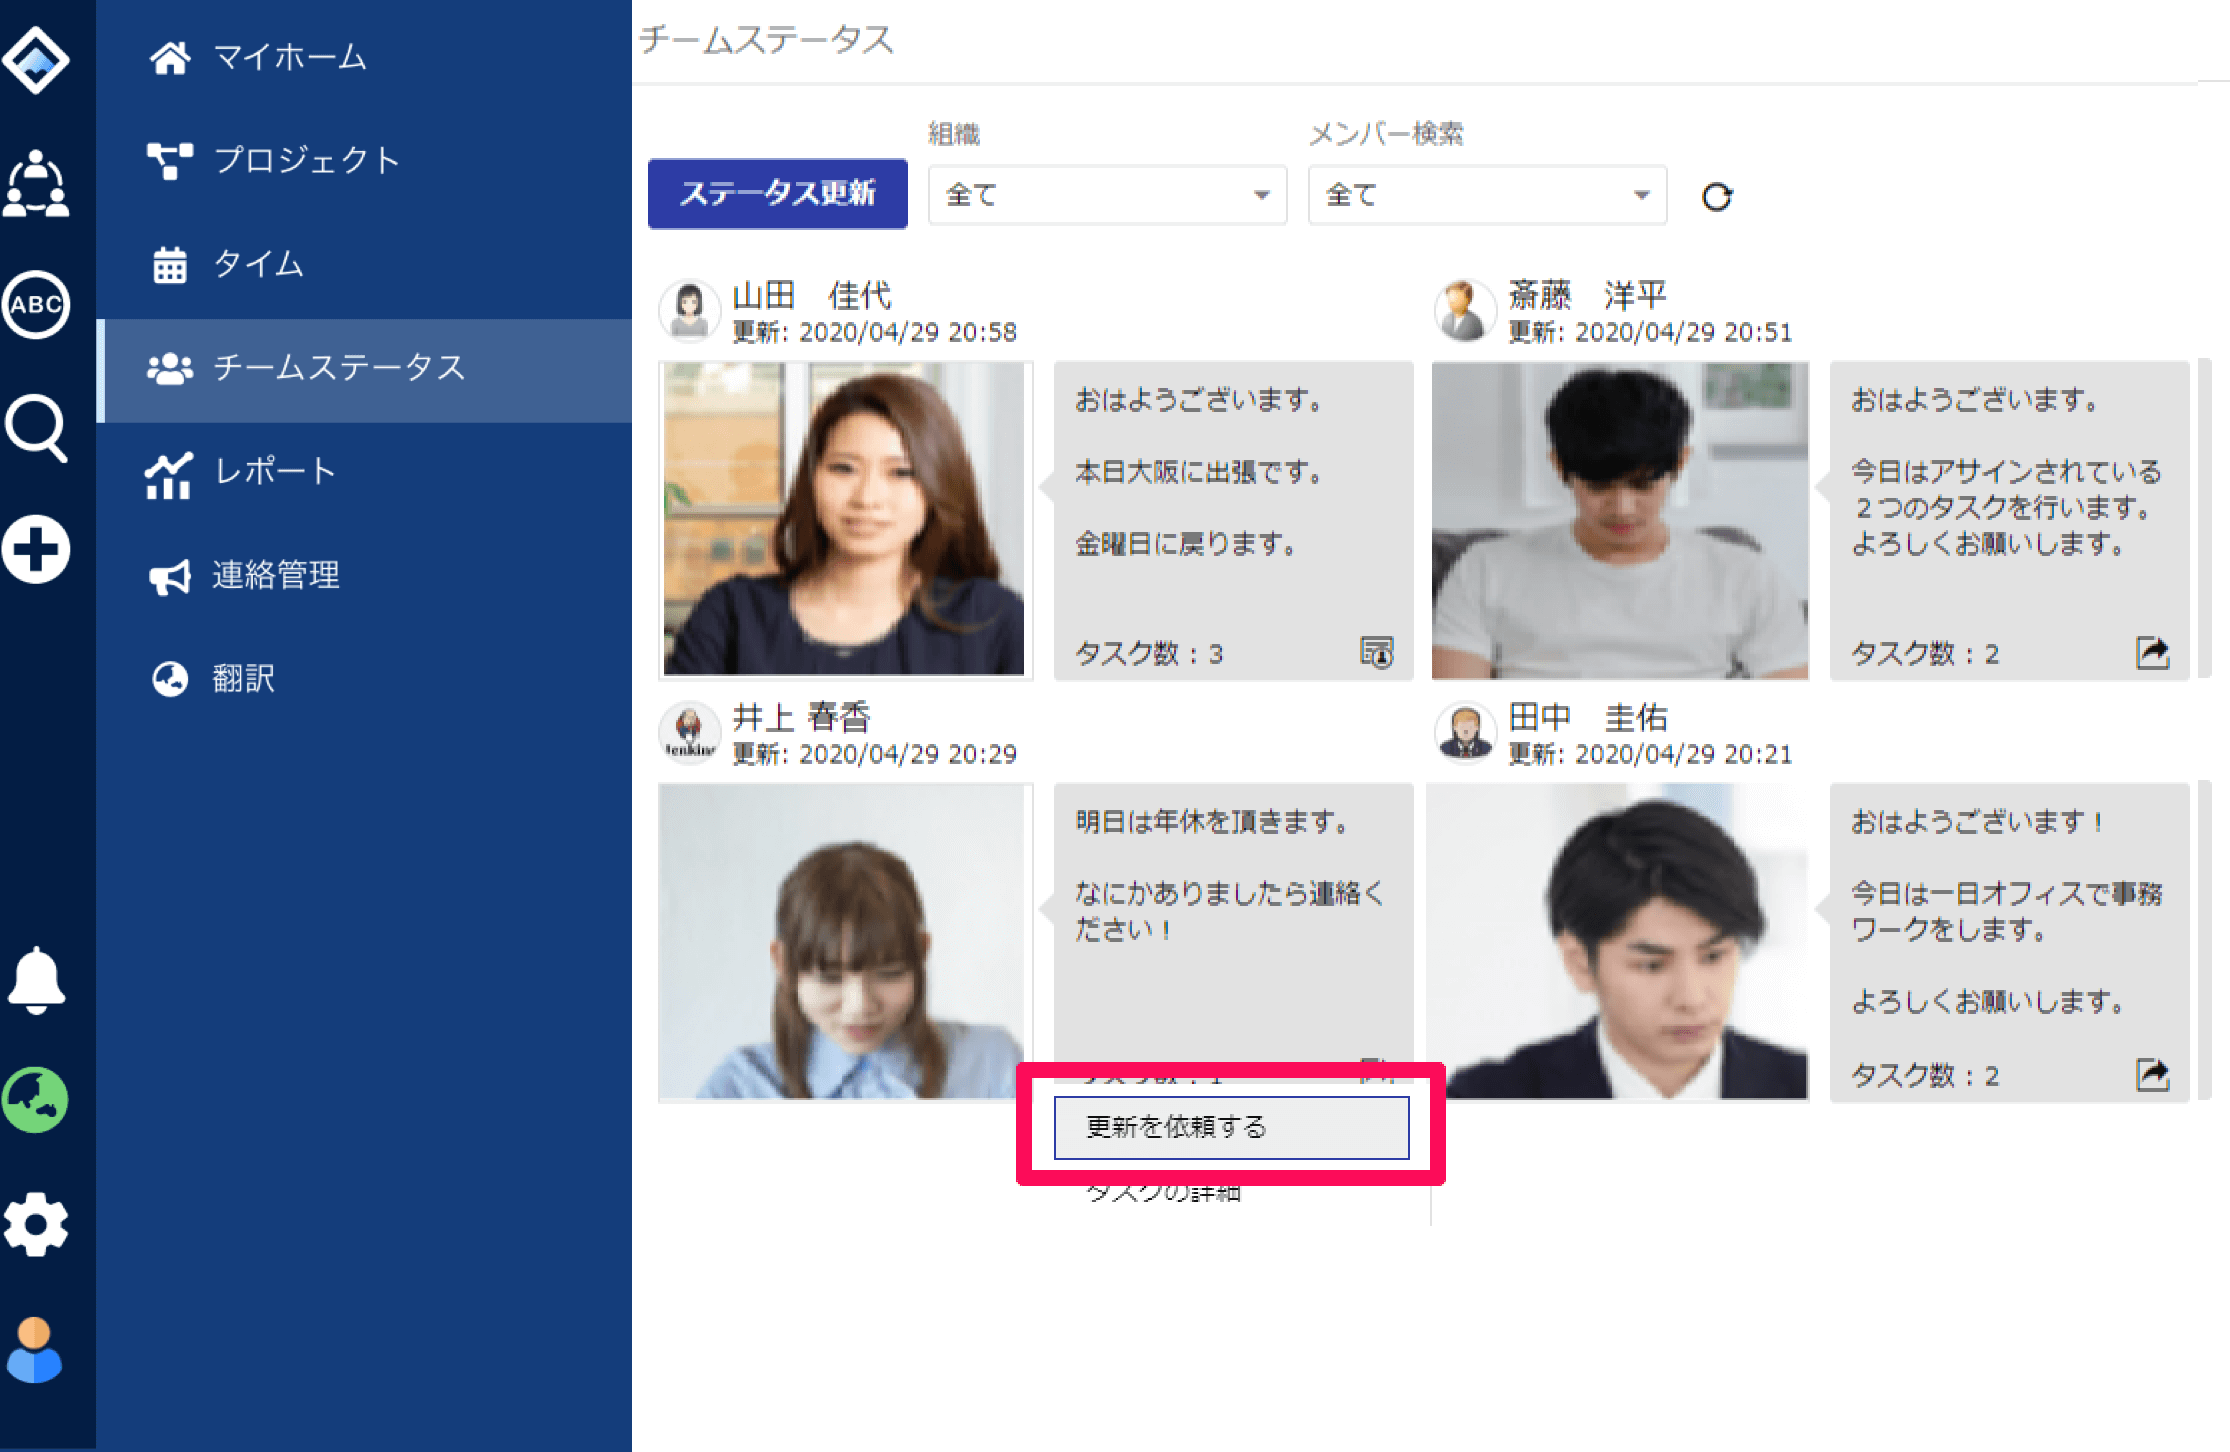
Task: Expand the メンバー検索 dropdown
Action: (1487, 195)
